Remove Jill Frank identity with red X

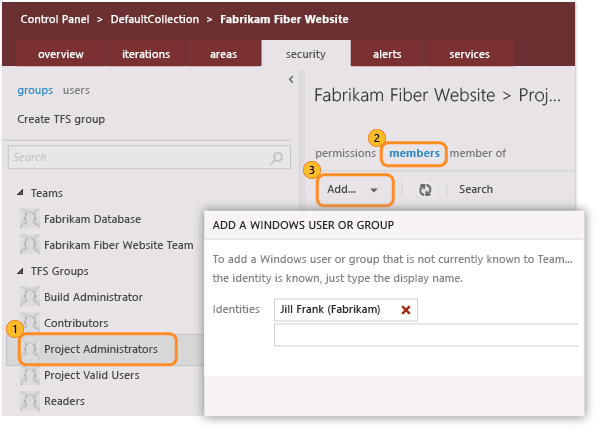(406, 310)
